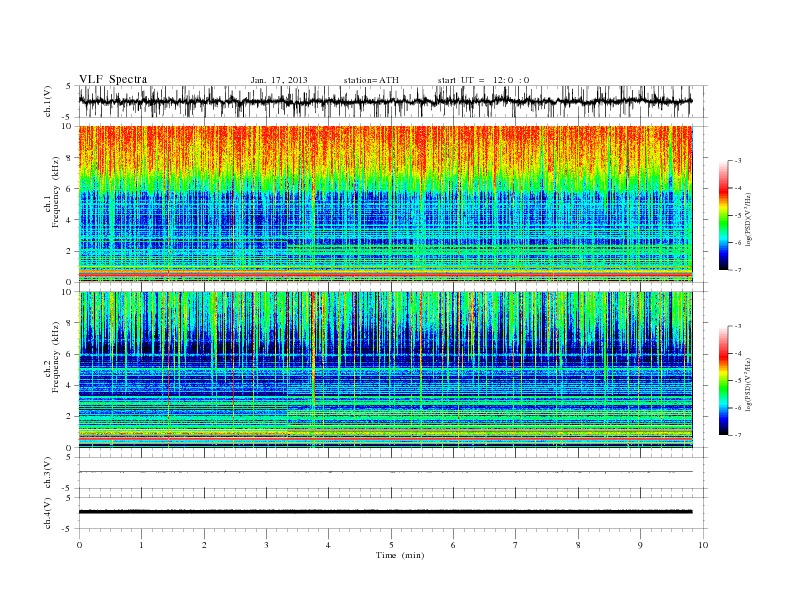Select the date text "Jan. 17, 2013"
The height and width of the screenshot is (612, 792).
tap(279, 80)
